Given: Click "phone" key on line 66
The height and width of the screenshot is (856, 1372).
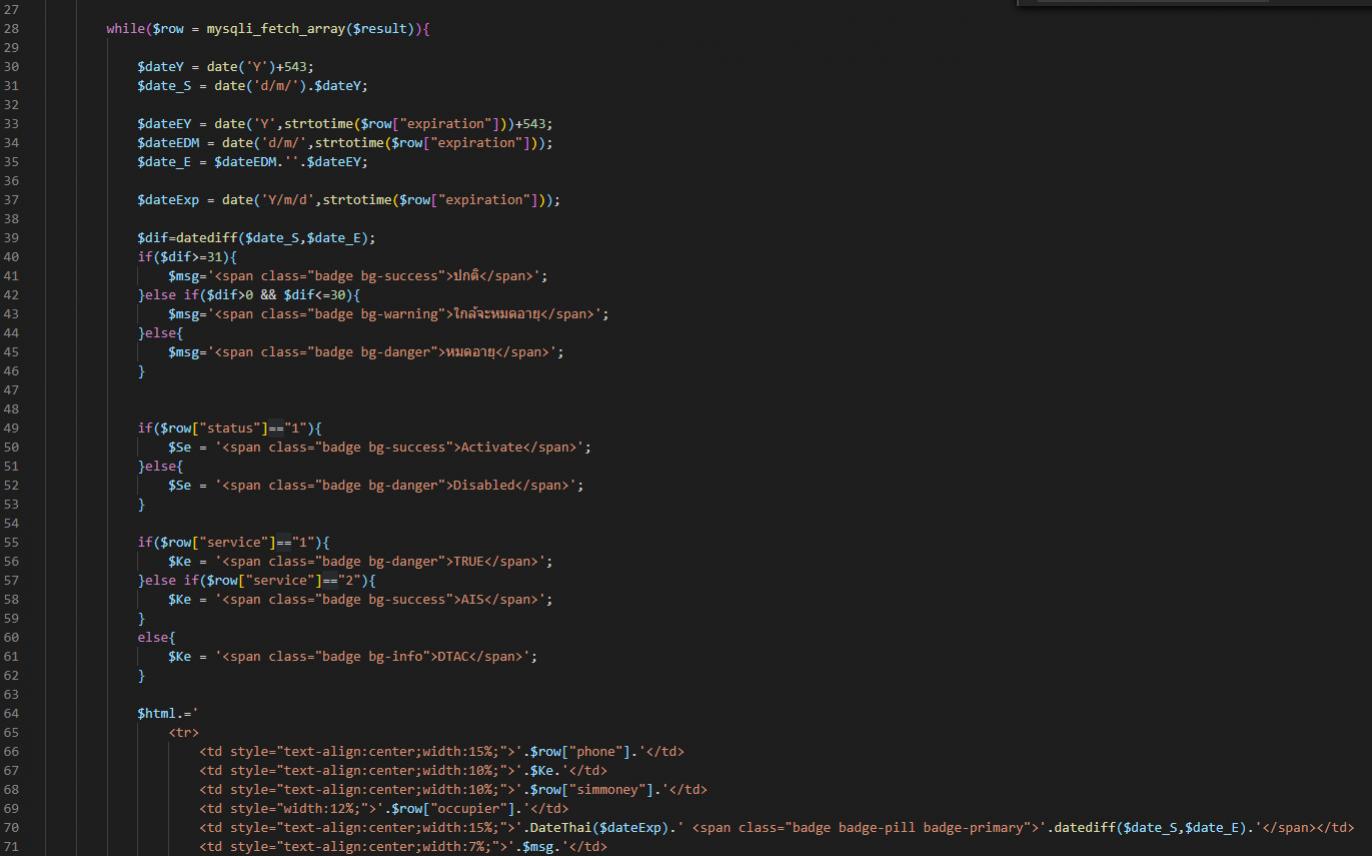Looking at the screenshot, I should click(598, 751).
